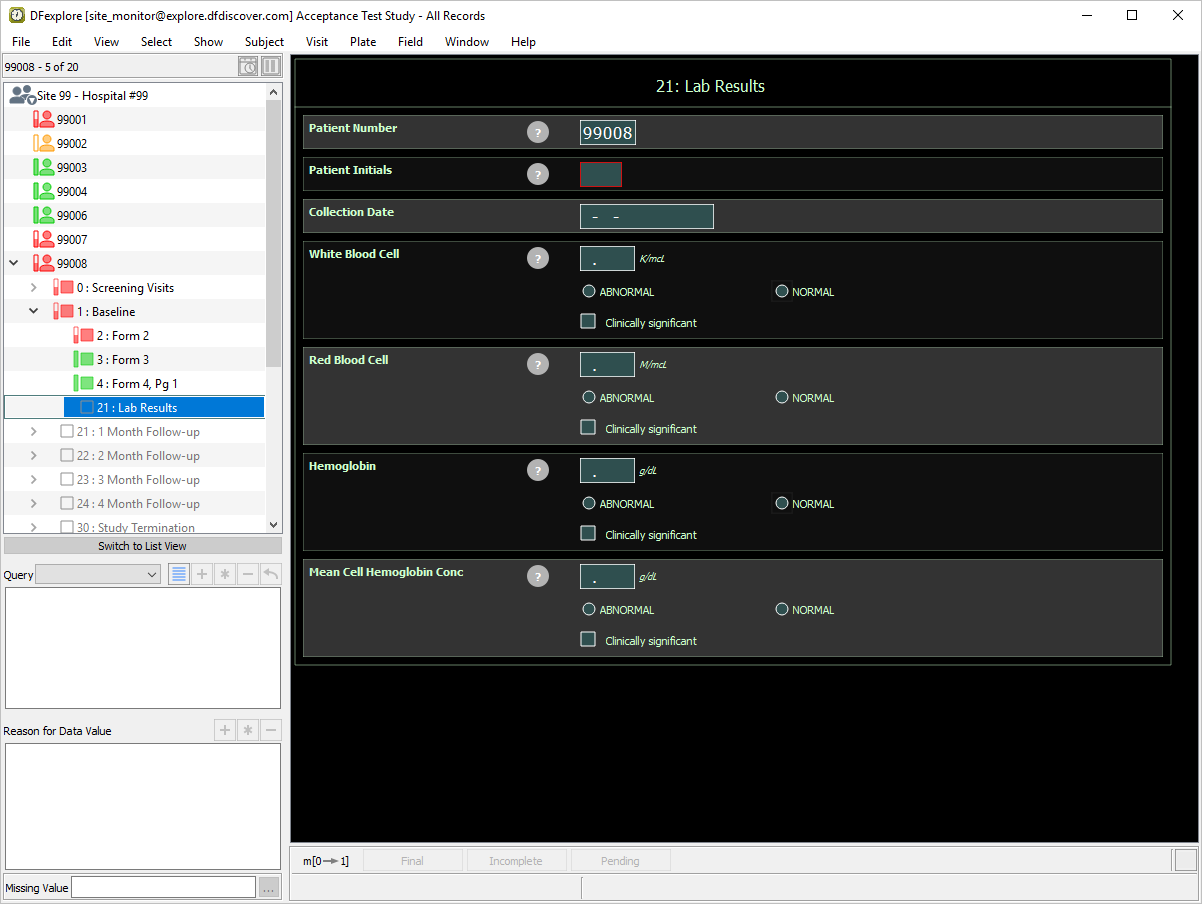
Task: Collapse the 1 : Baseline visit node
Action: pos(33,312)
